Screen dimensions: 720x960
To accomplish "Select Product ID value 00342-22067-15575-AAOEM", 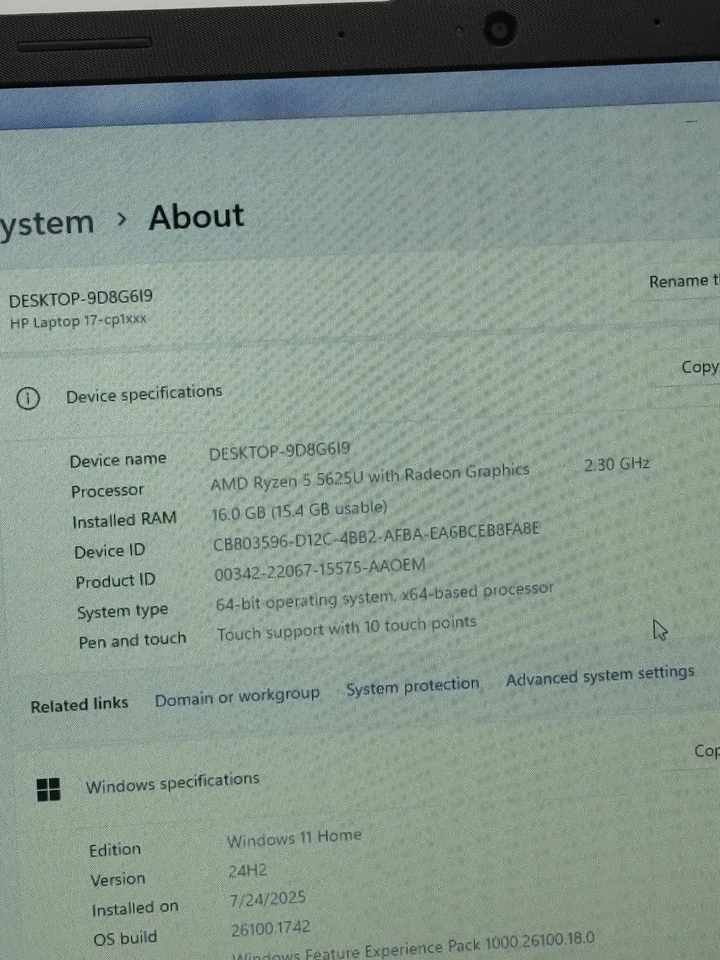I will (x=320, y=570).
